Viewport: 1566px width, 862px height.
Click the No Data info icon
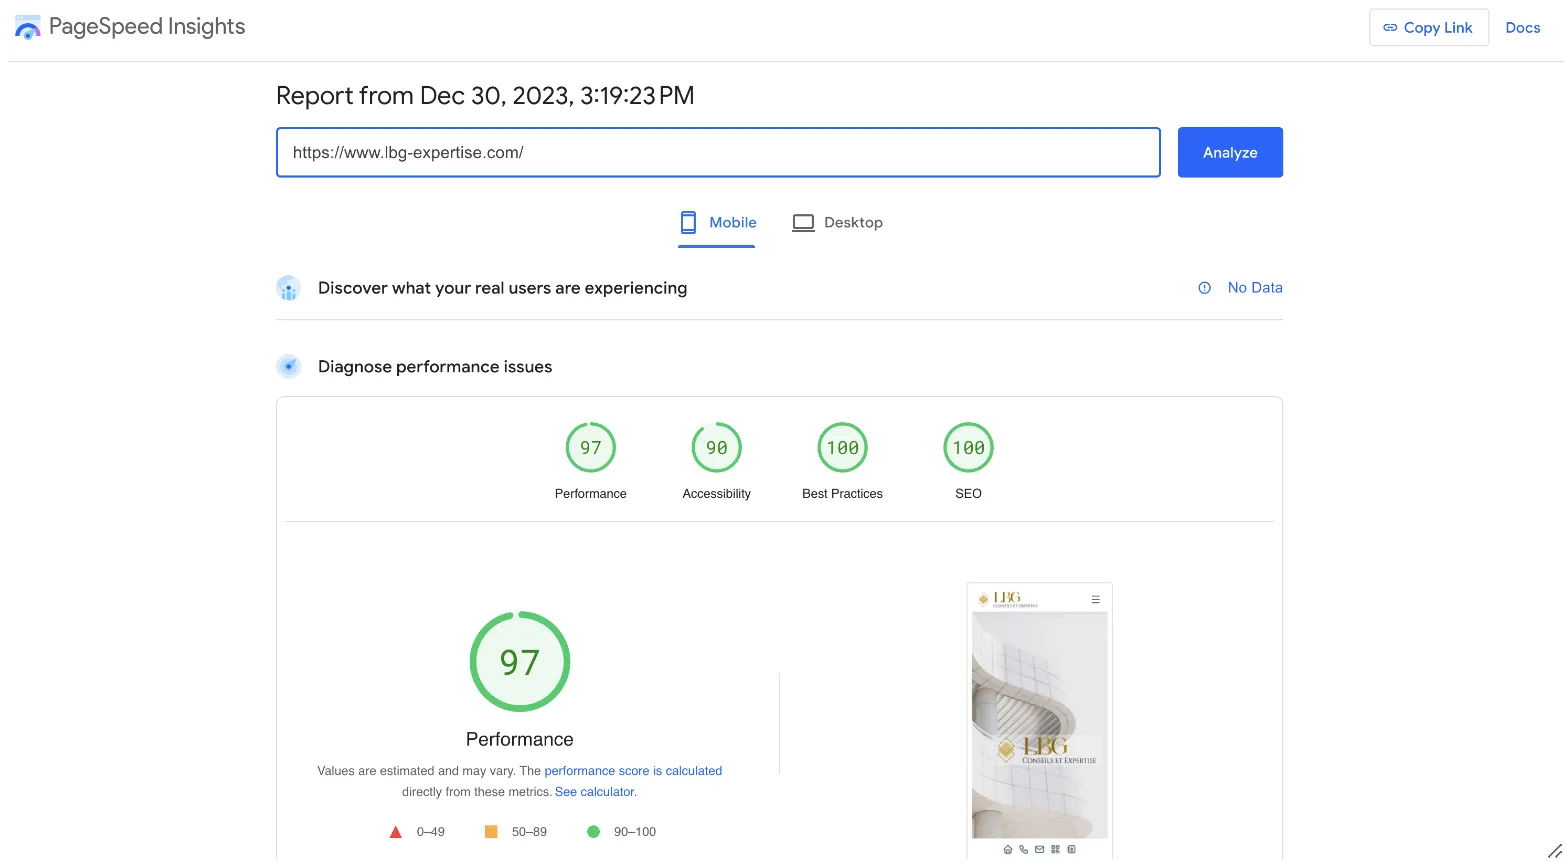pyautogui.click(x=1204, y=288)
